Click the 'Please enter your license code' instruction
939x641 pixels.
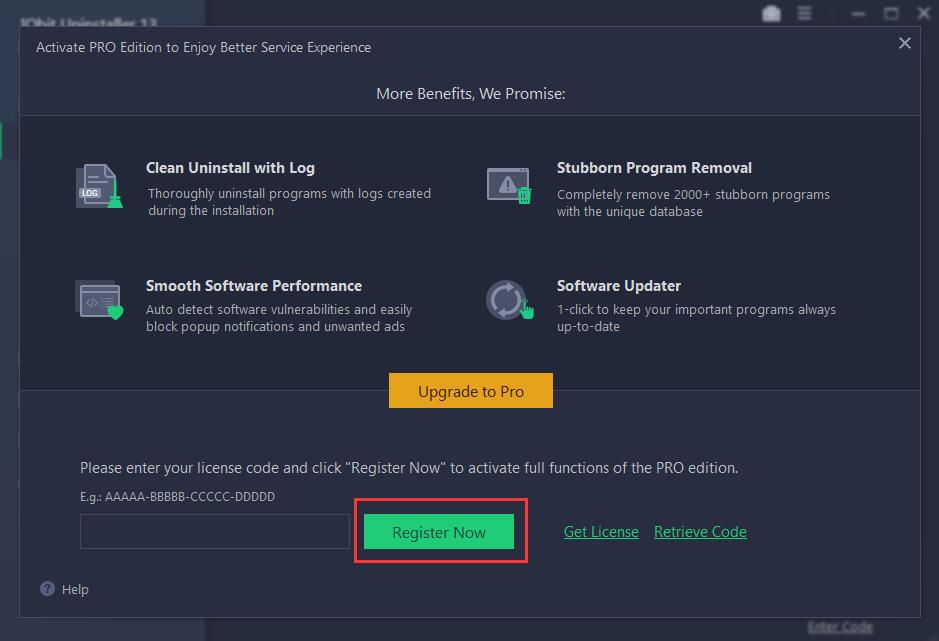pos(409,467)
